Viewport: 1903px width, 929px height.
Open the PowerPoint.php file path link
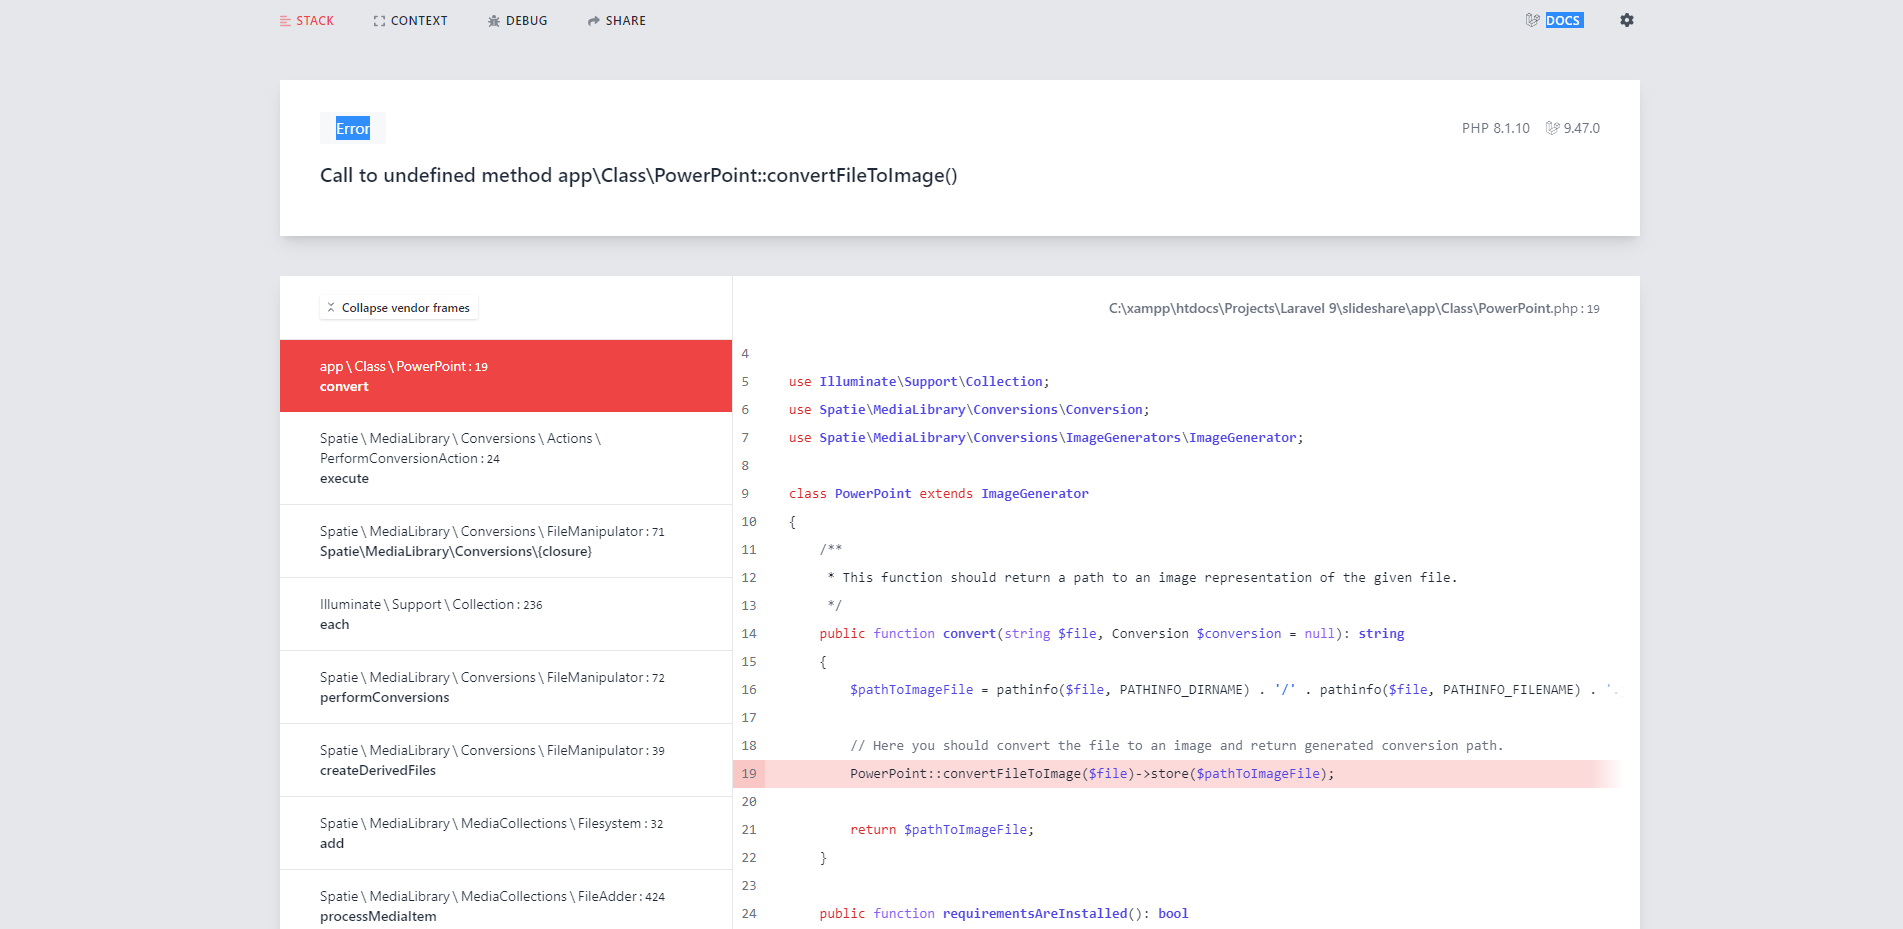click(x=1354, y=308)
